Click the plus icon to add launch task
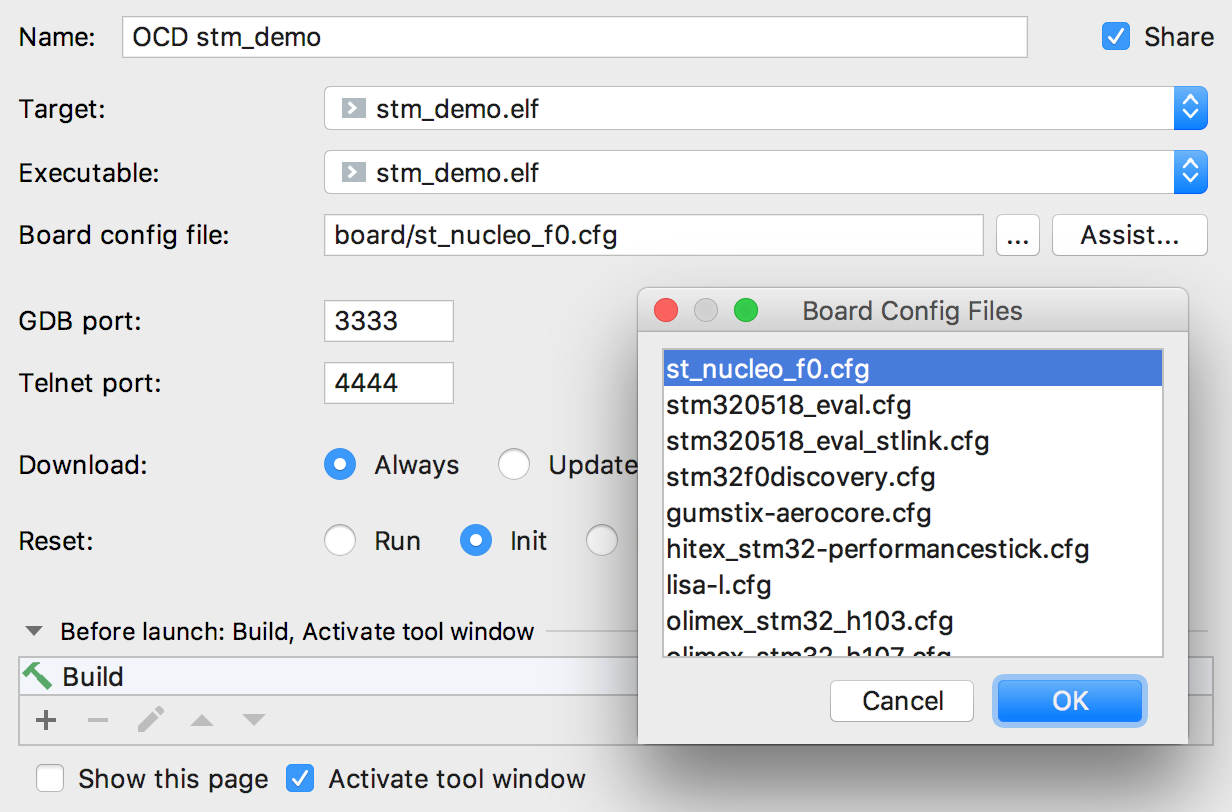The height and width of the screenshot is (812, 1232). tap(46, 720)
